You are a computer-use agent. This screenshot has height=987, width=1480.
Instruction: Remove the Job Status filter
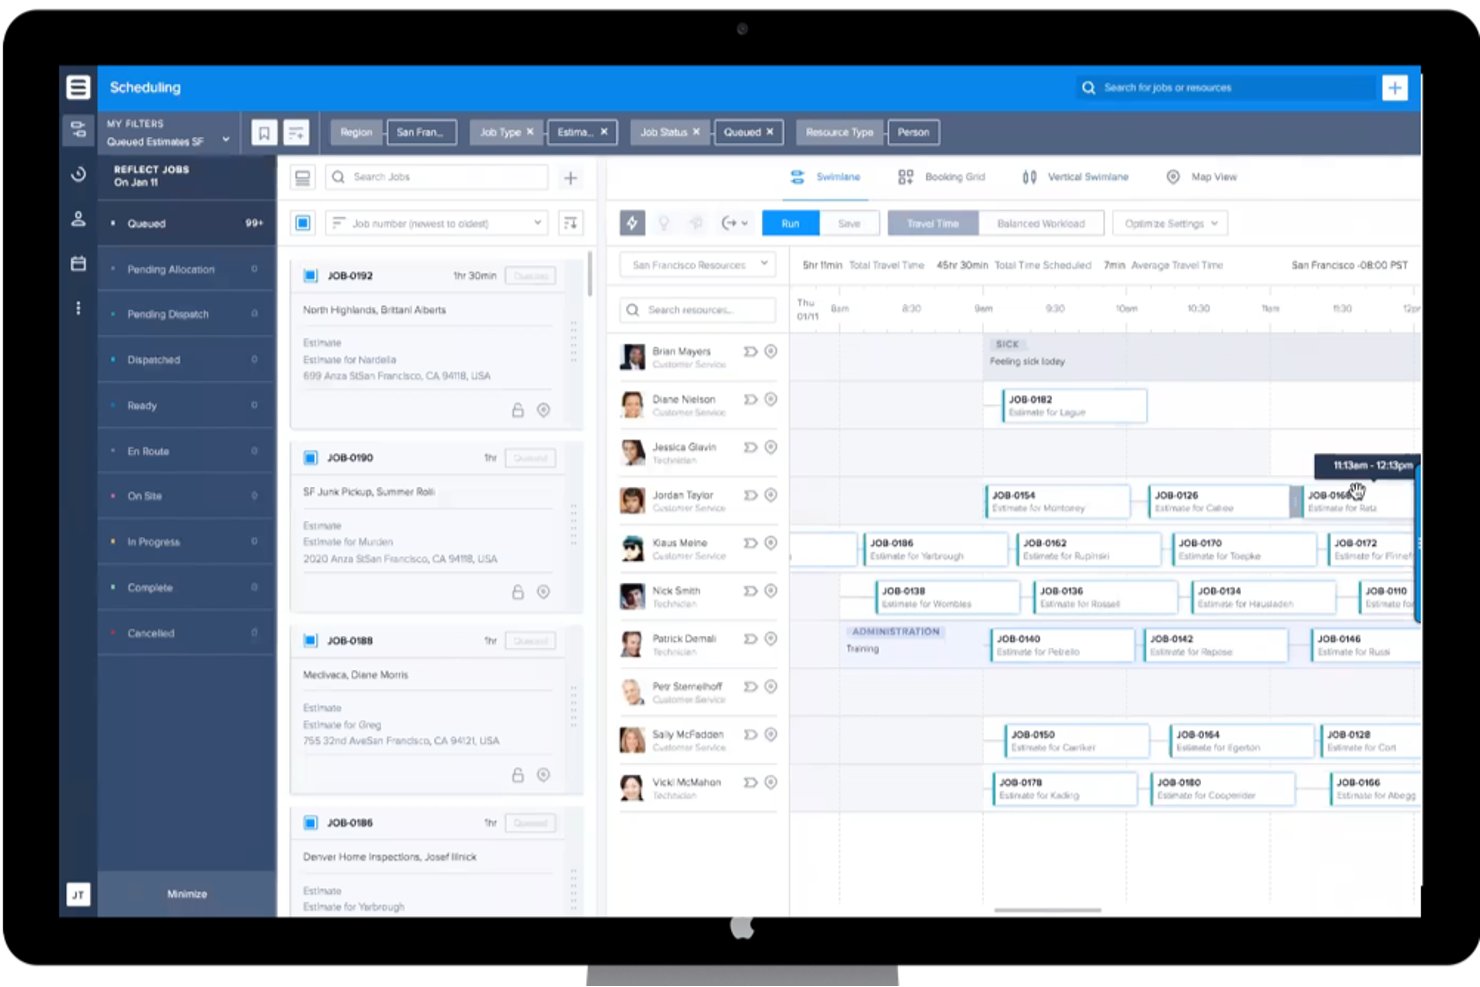pos(696,132)
